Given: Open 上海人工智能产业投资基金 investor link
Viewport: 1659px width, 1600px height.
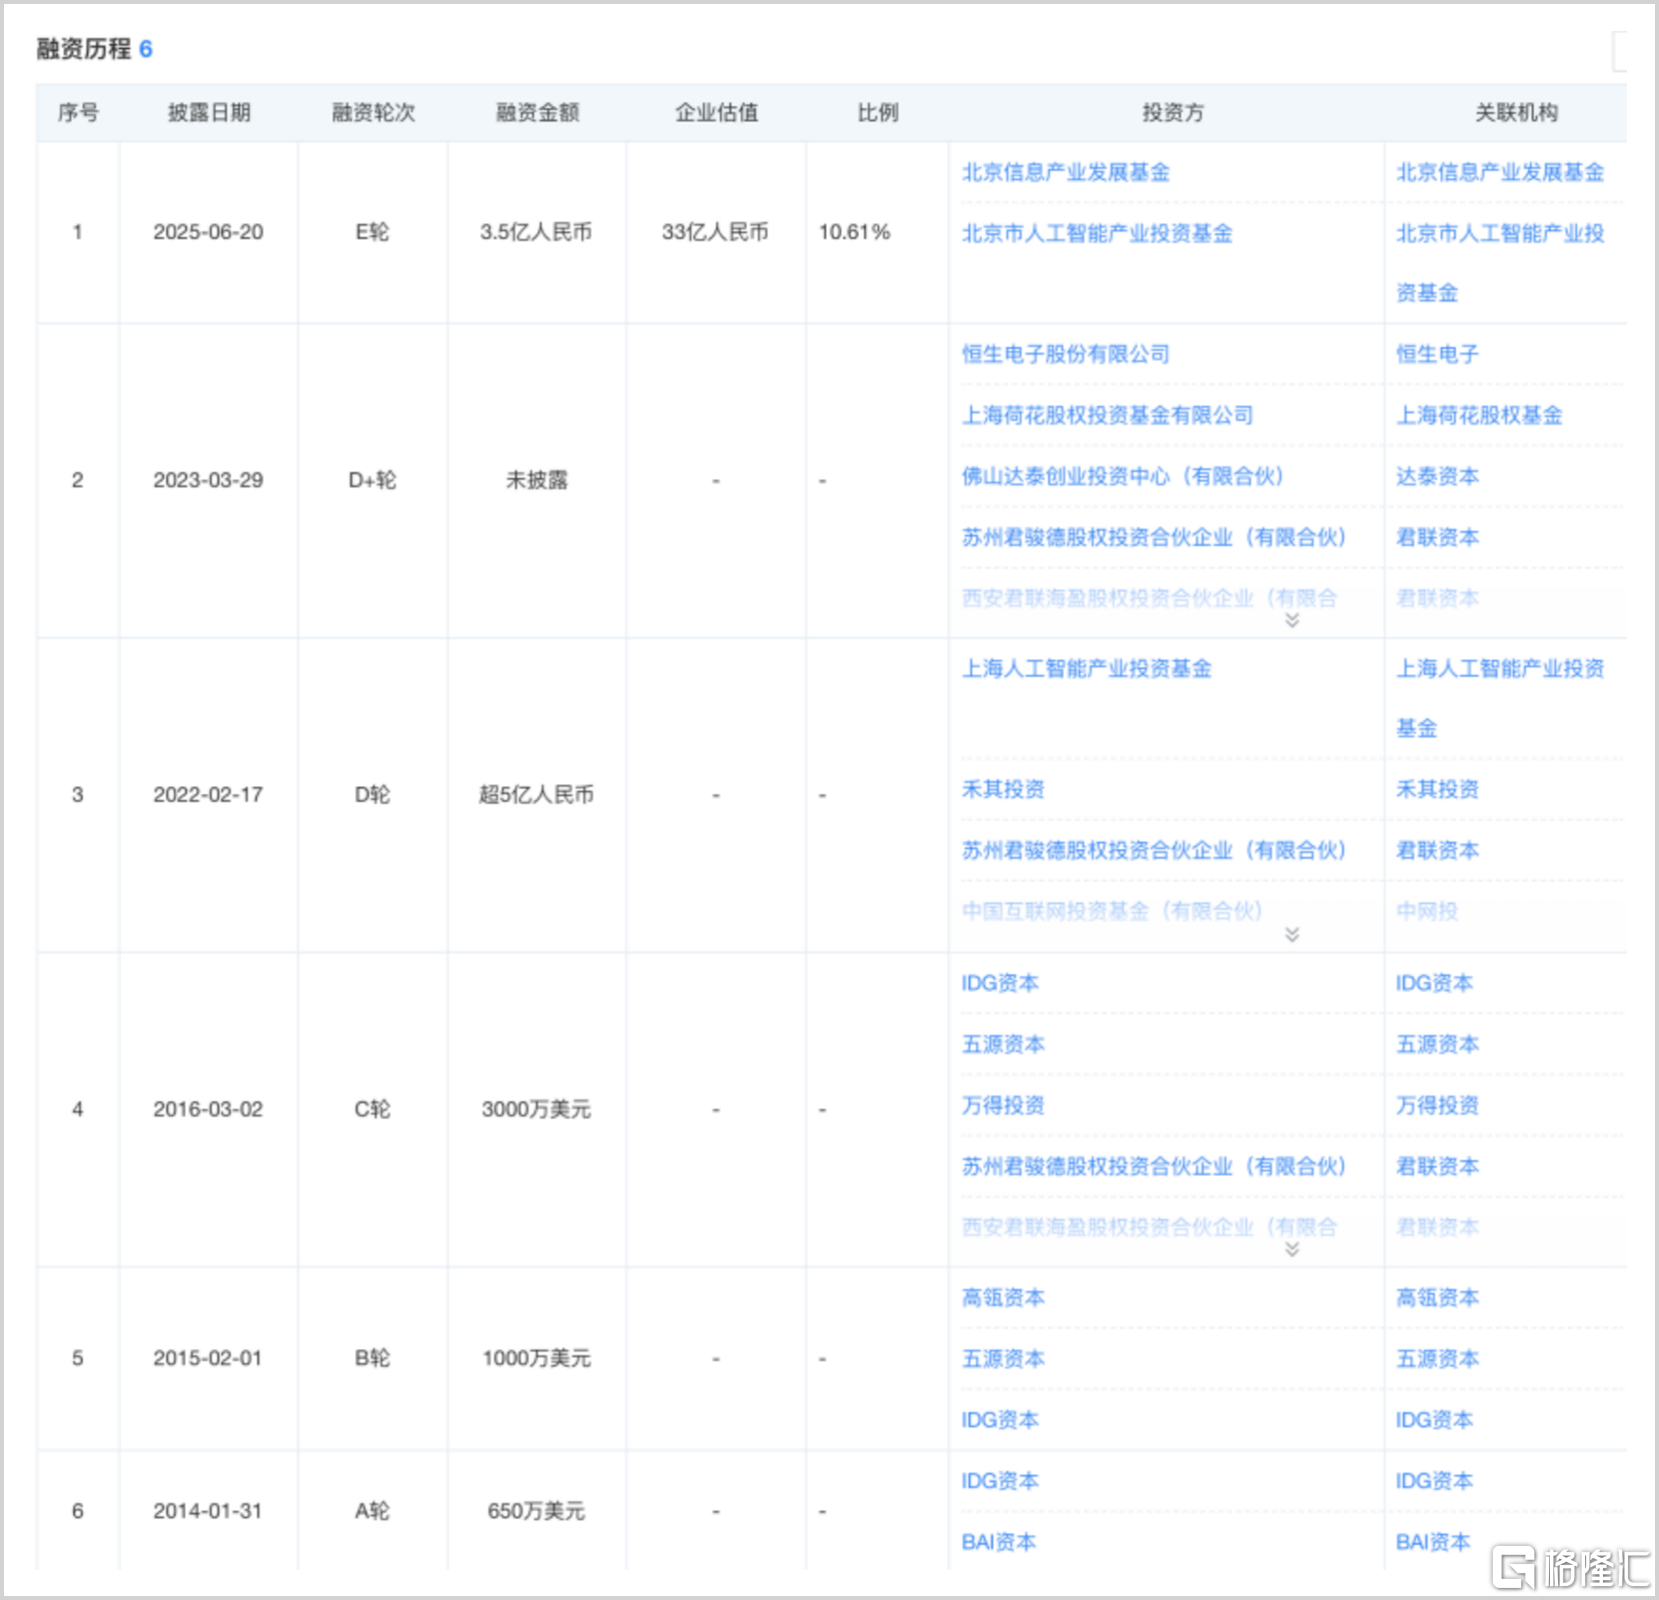Looking at the screenshot, I should (1087, 668).
